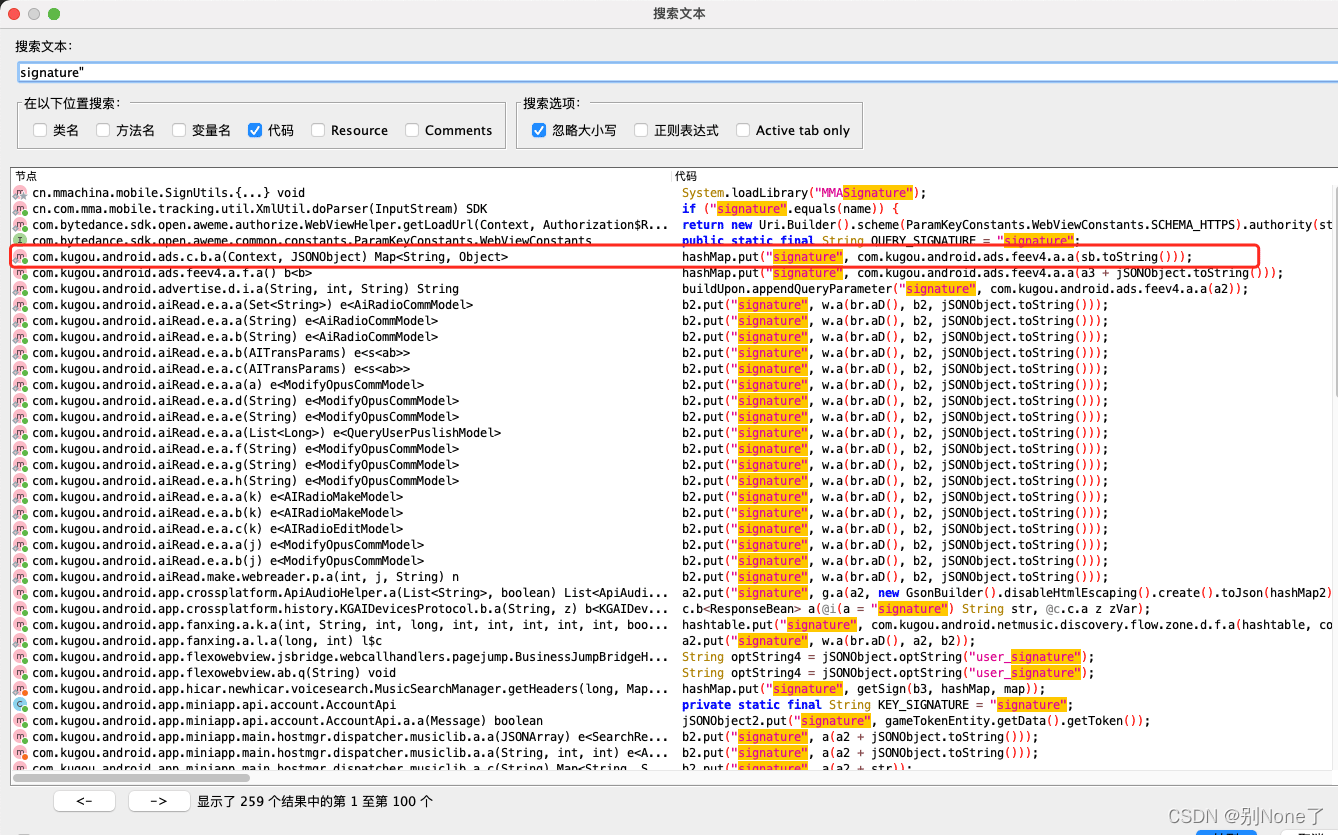Select the advertise.d.i.a(String, int, String) result row
This screenshot has height=835, width=1338.
231,289
